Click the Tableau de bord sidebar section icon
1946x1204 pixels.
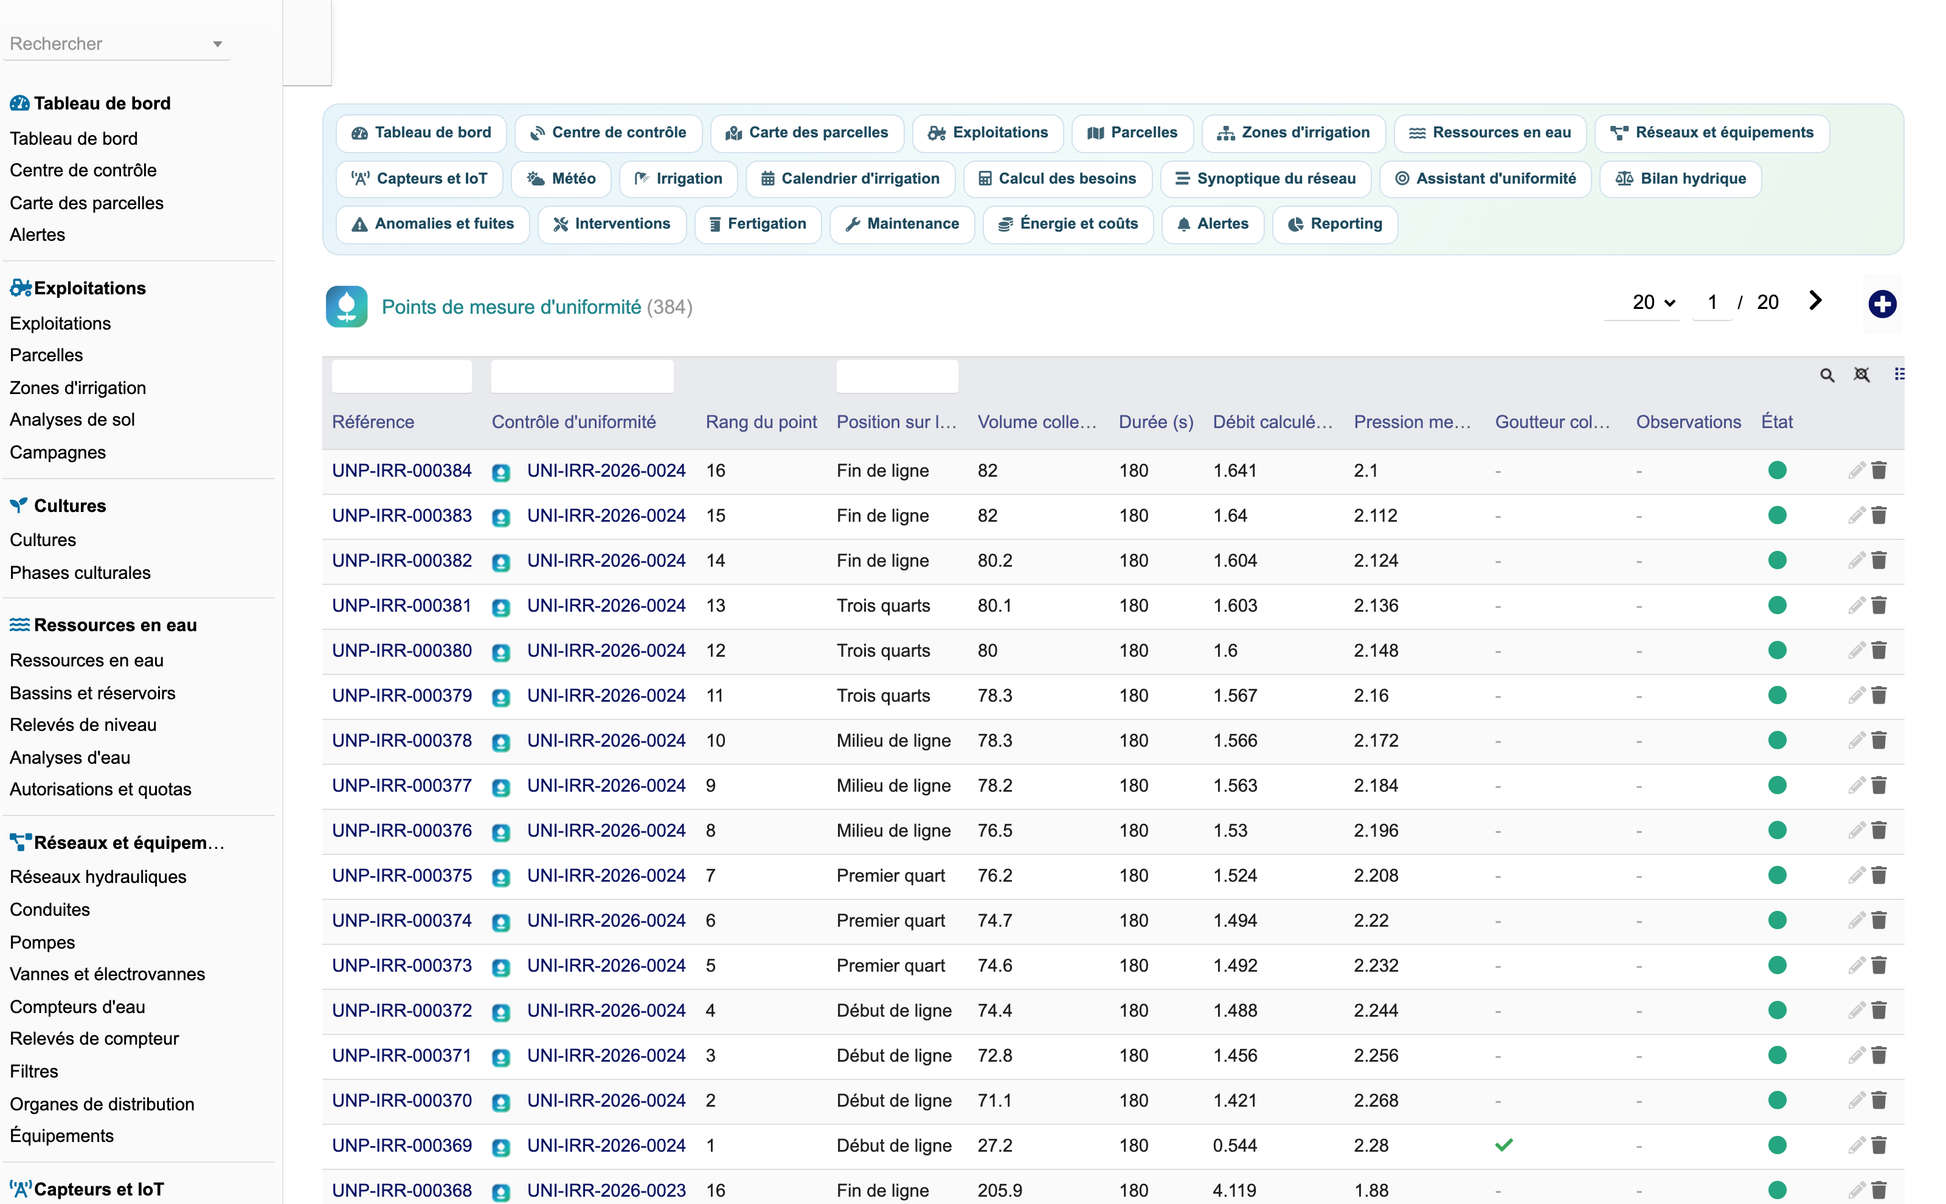click(x=19, y=103)
